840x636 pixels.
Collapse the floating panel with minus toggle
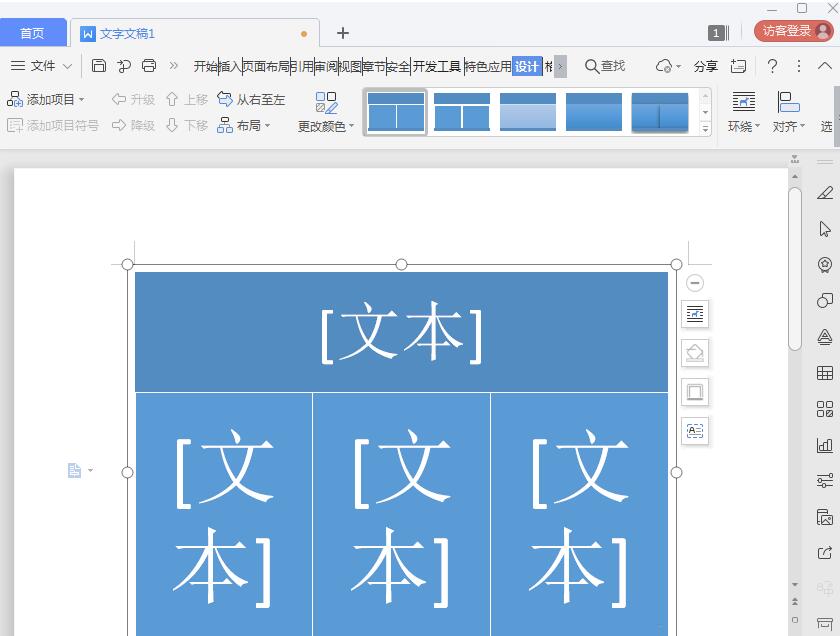pos(695,284)
